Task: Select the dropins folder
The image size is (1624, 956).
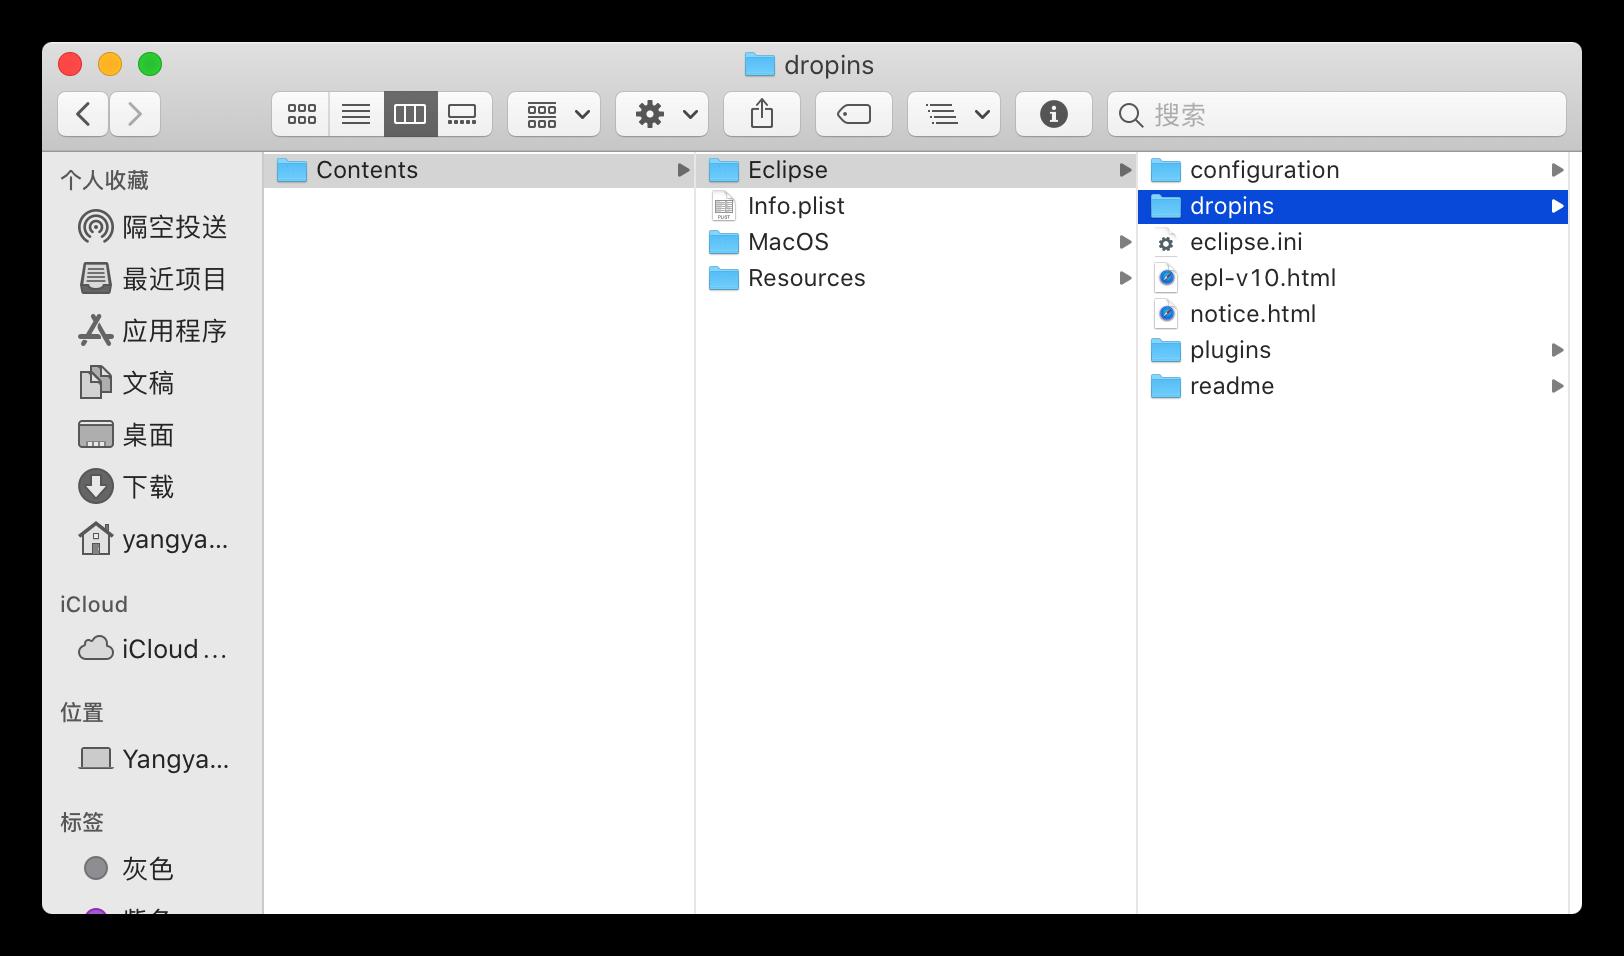Action: coord(1353,206)
